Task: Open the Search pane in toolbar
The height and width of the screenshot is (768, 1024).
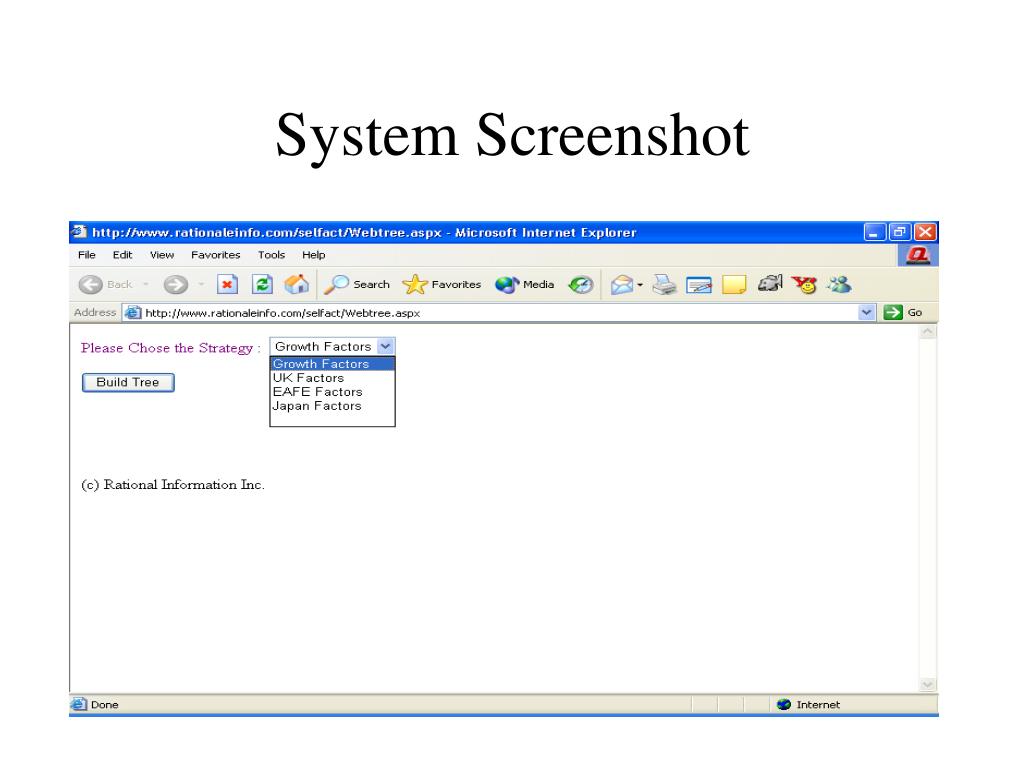Action: (357, 285)
